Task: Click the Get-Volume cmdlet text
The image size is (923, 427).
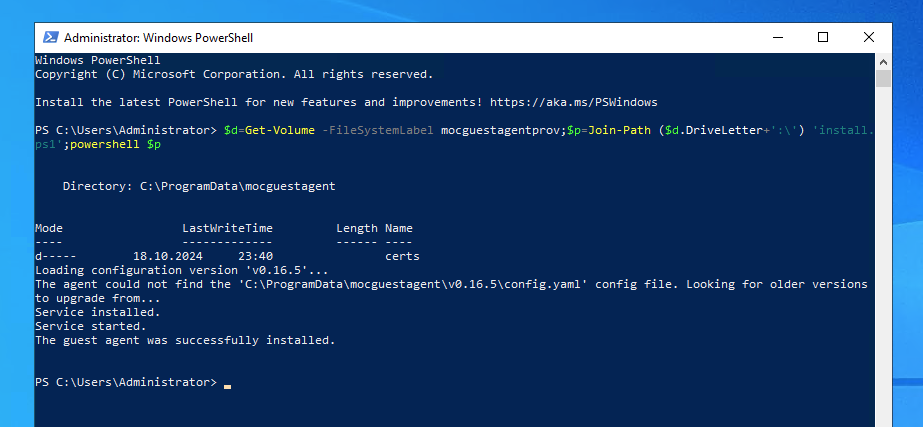Action: click(280, 130)
